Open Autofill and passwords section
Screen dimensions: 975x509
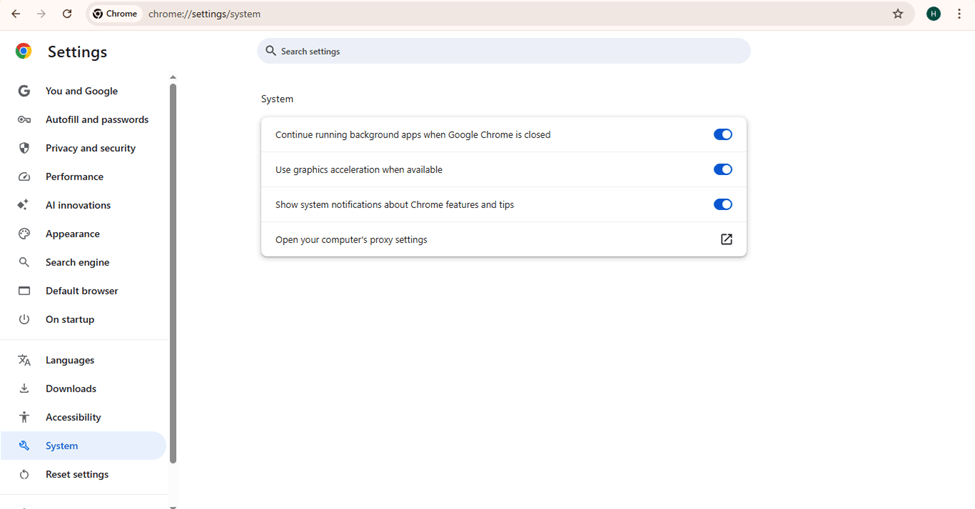pos(96,120)
